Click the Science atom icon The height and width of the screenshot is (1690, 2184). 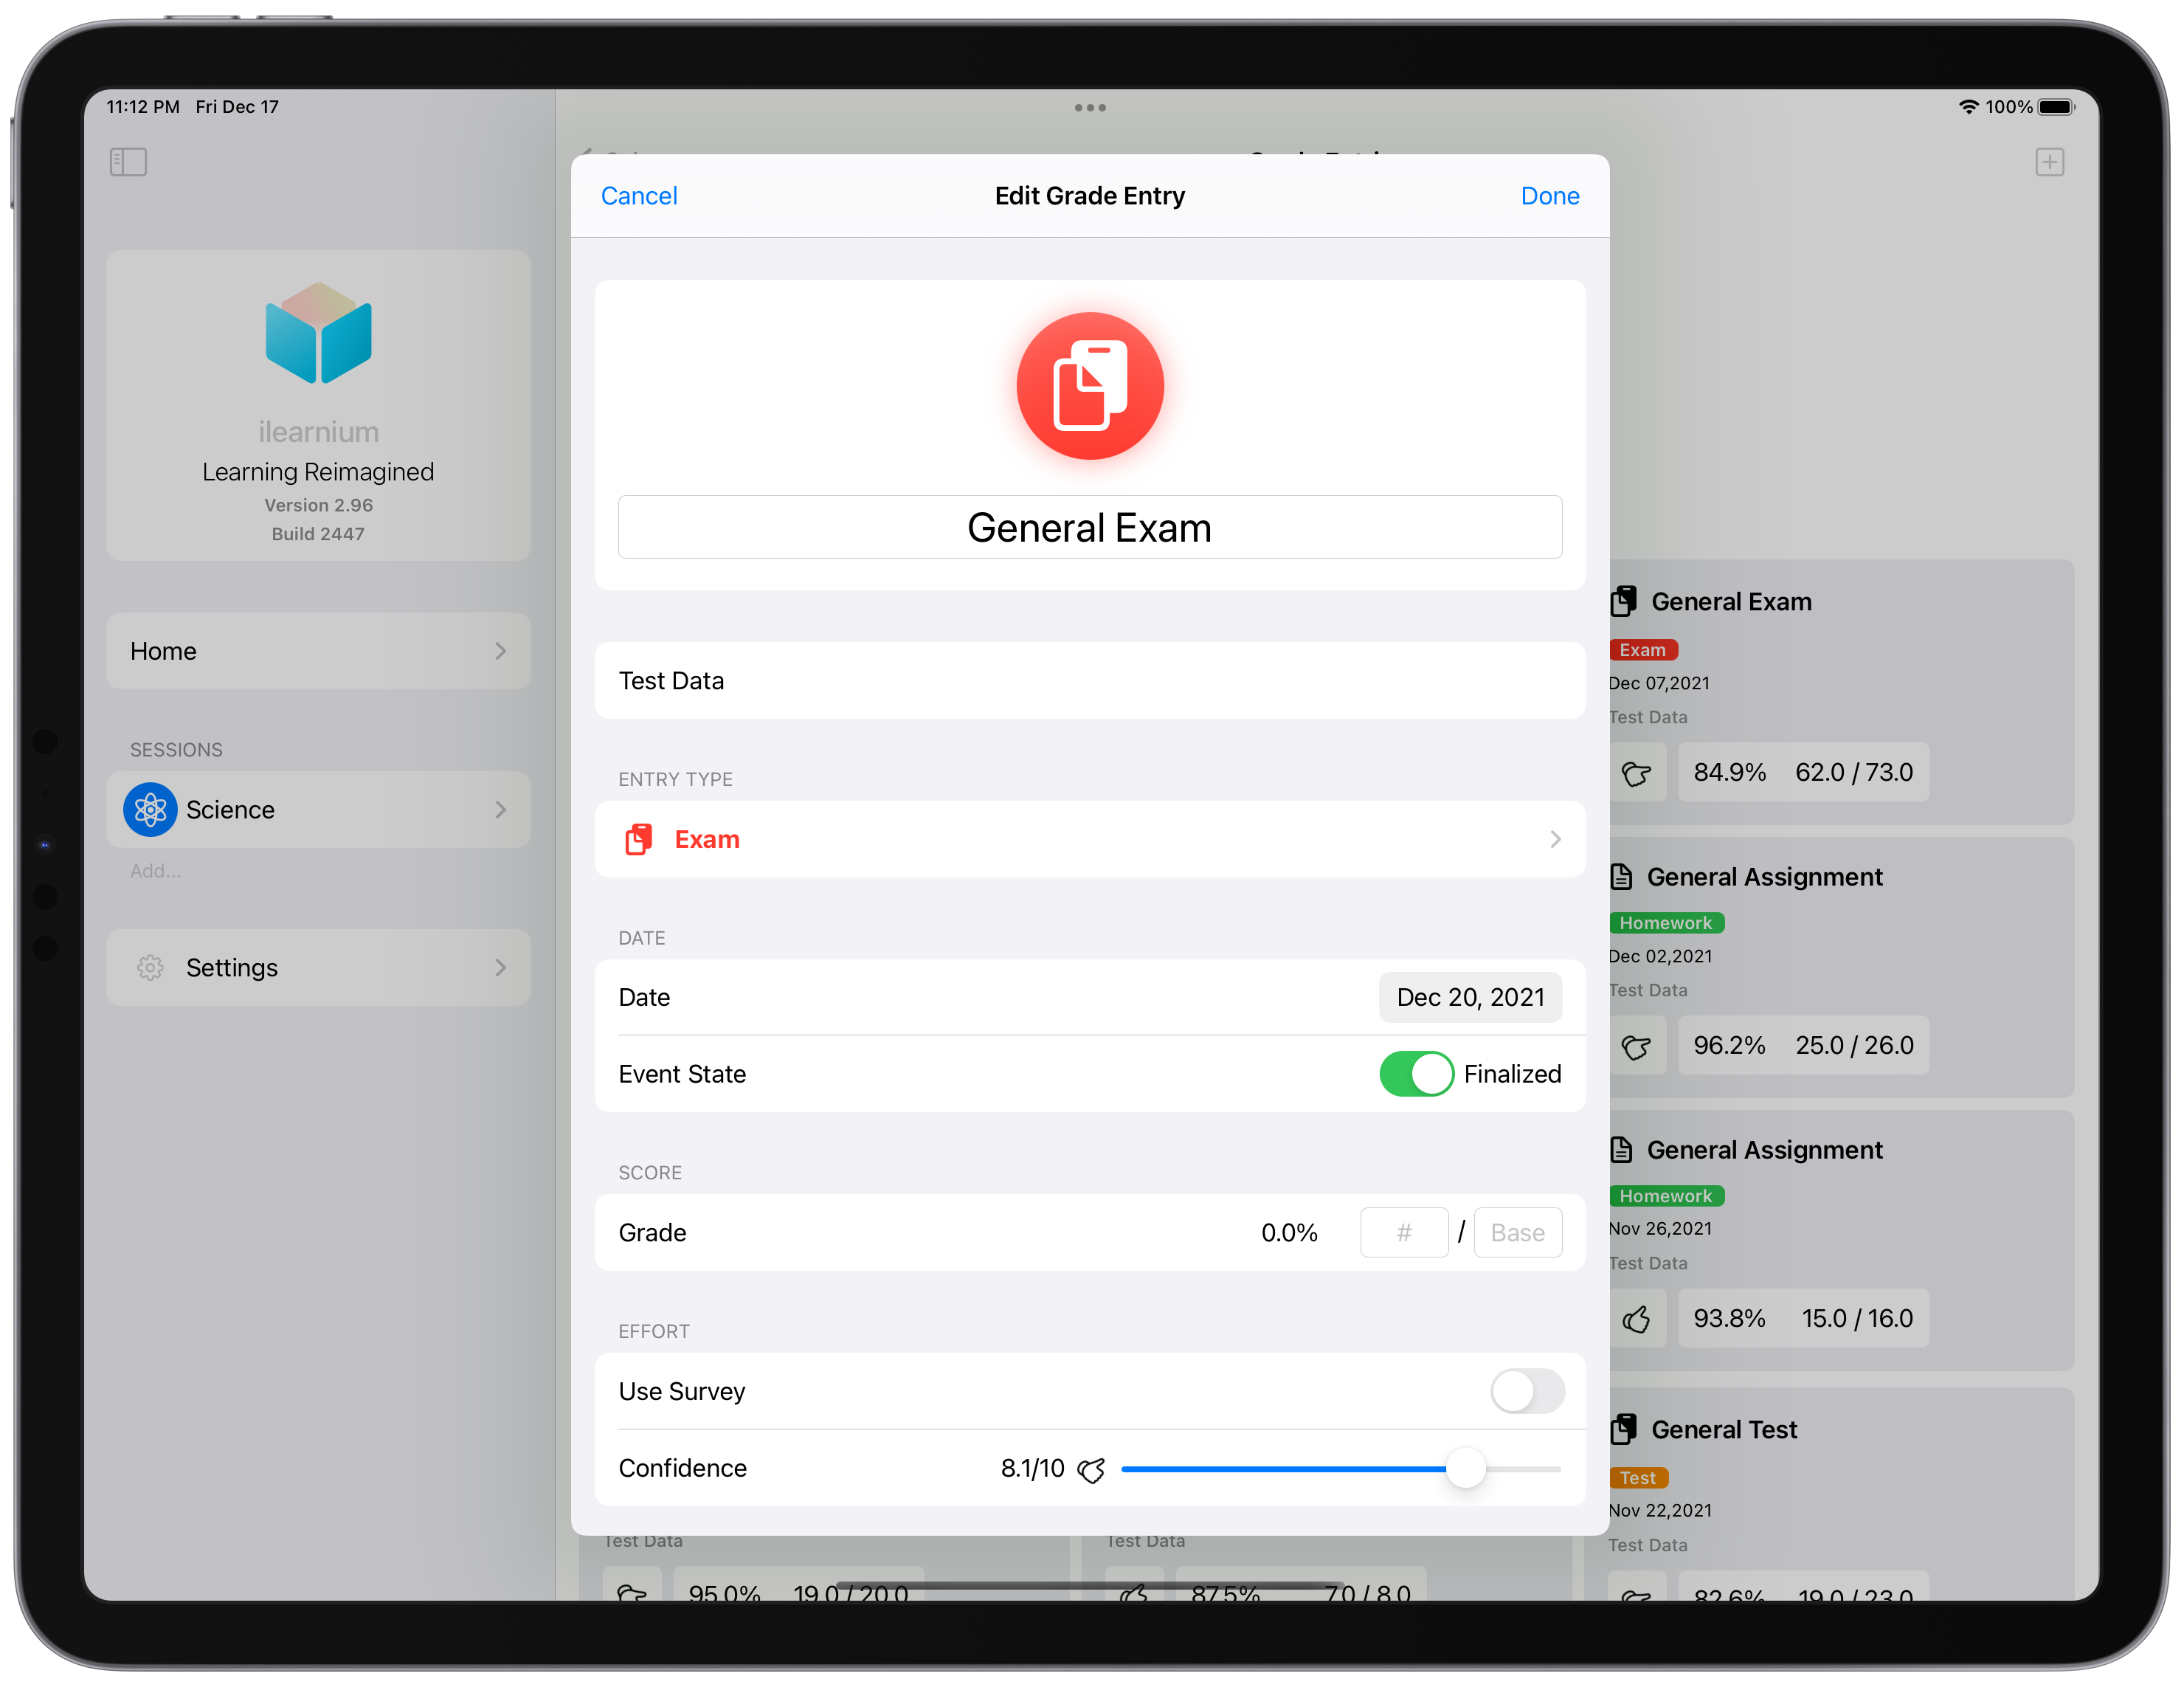coord(150,809)
